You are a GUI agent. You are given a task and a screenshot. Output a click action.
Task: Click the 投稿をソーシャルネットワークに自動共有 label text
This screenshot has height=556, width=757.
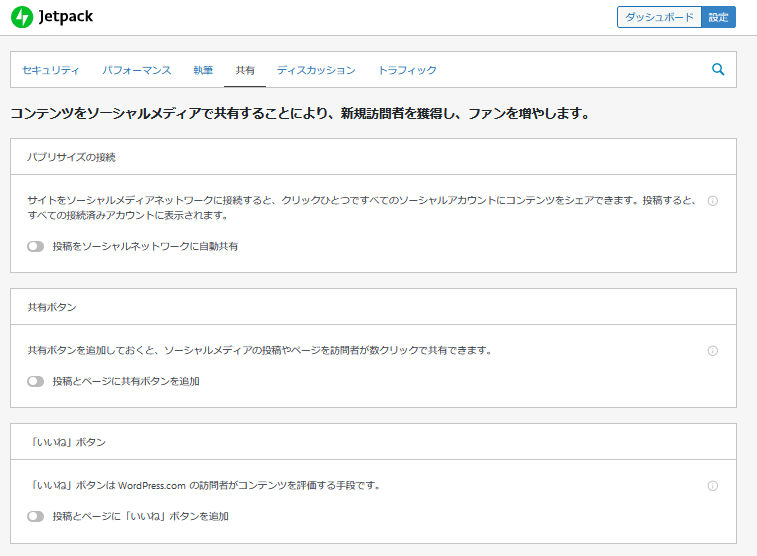click(x=145, y=246)
